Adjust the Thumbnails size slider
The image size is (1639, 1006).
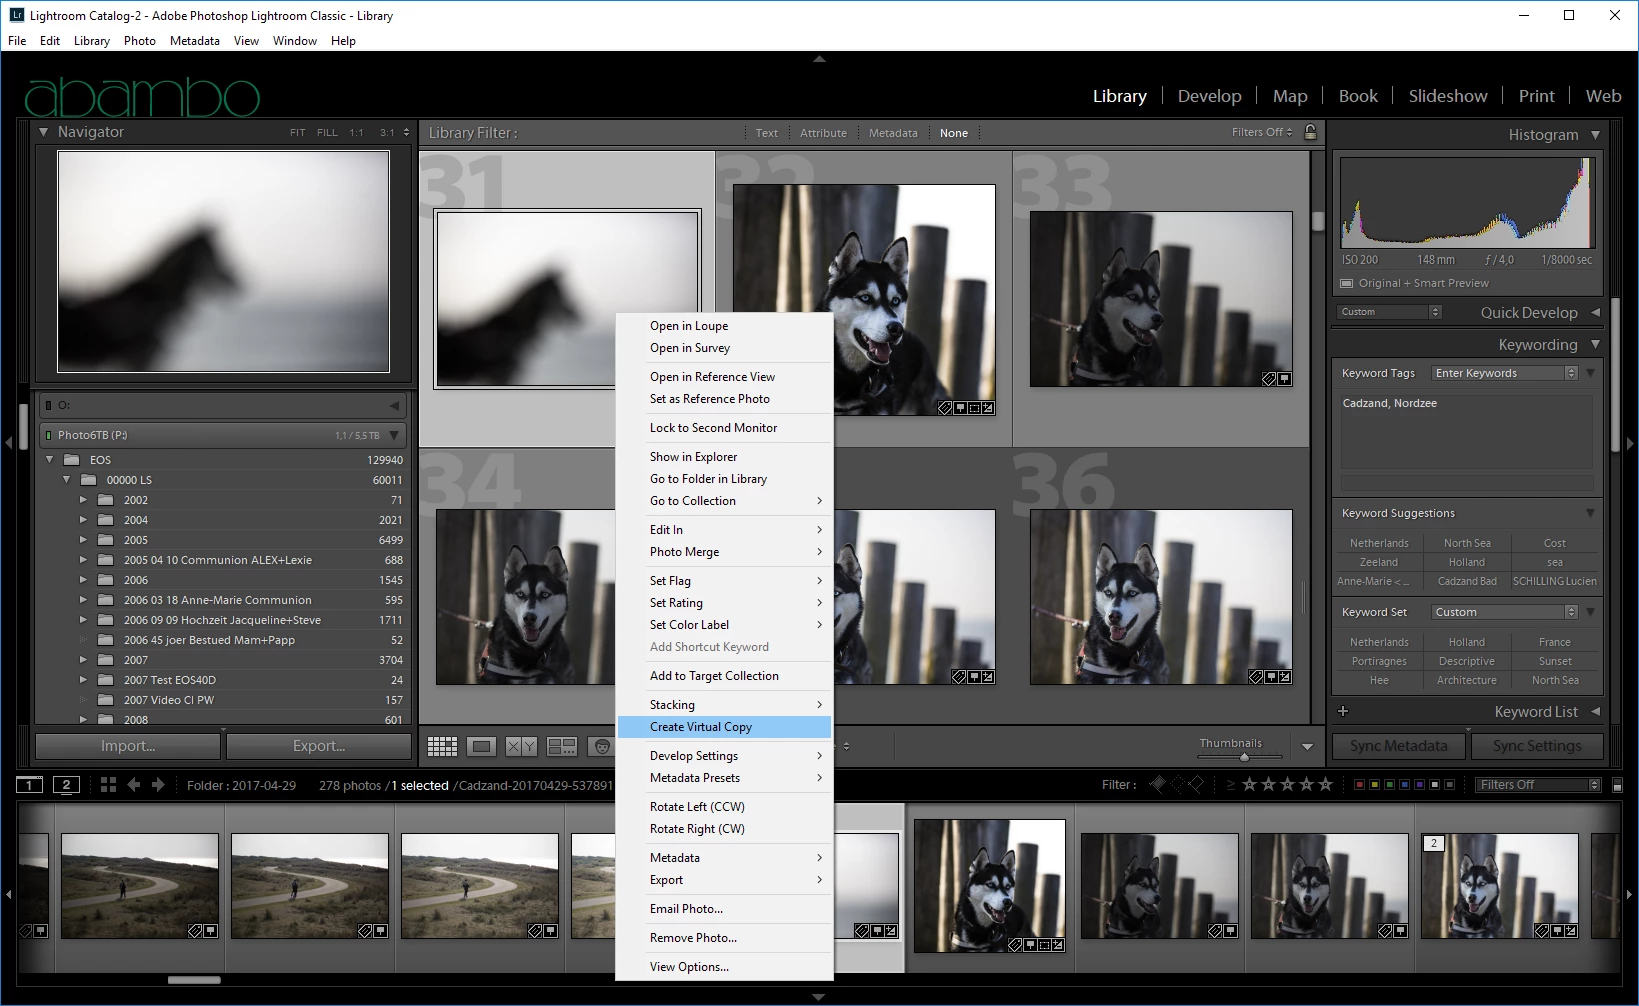[x=1244, y=757]
